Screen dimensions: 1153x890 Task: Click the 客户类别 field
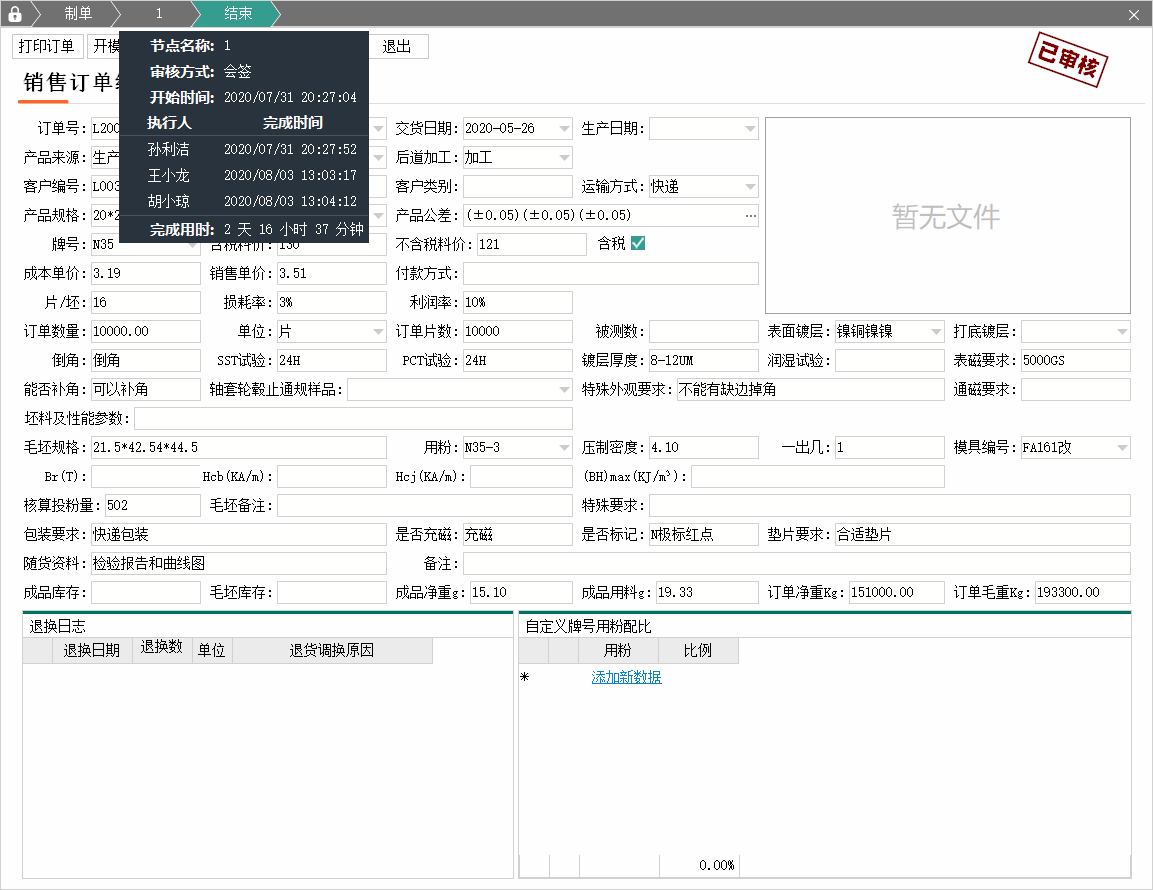[x=518, y=186]
